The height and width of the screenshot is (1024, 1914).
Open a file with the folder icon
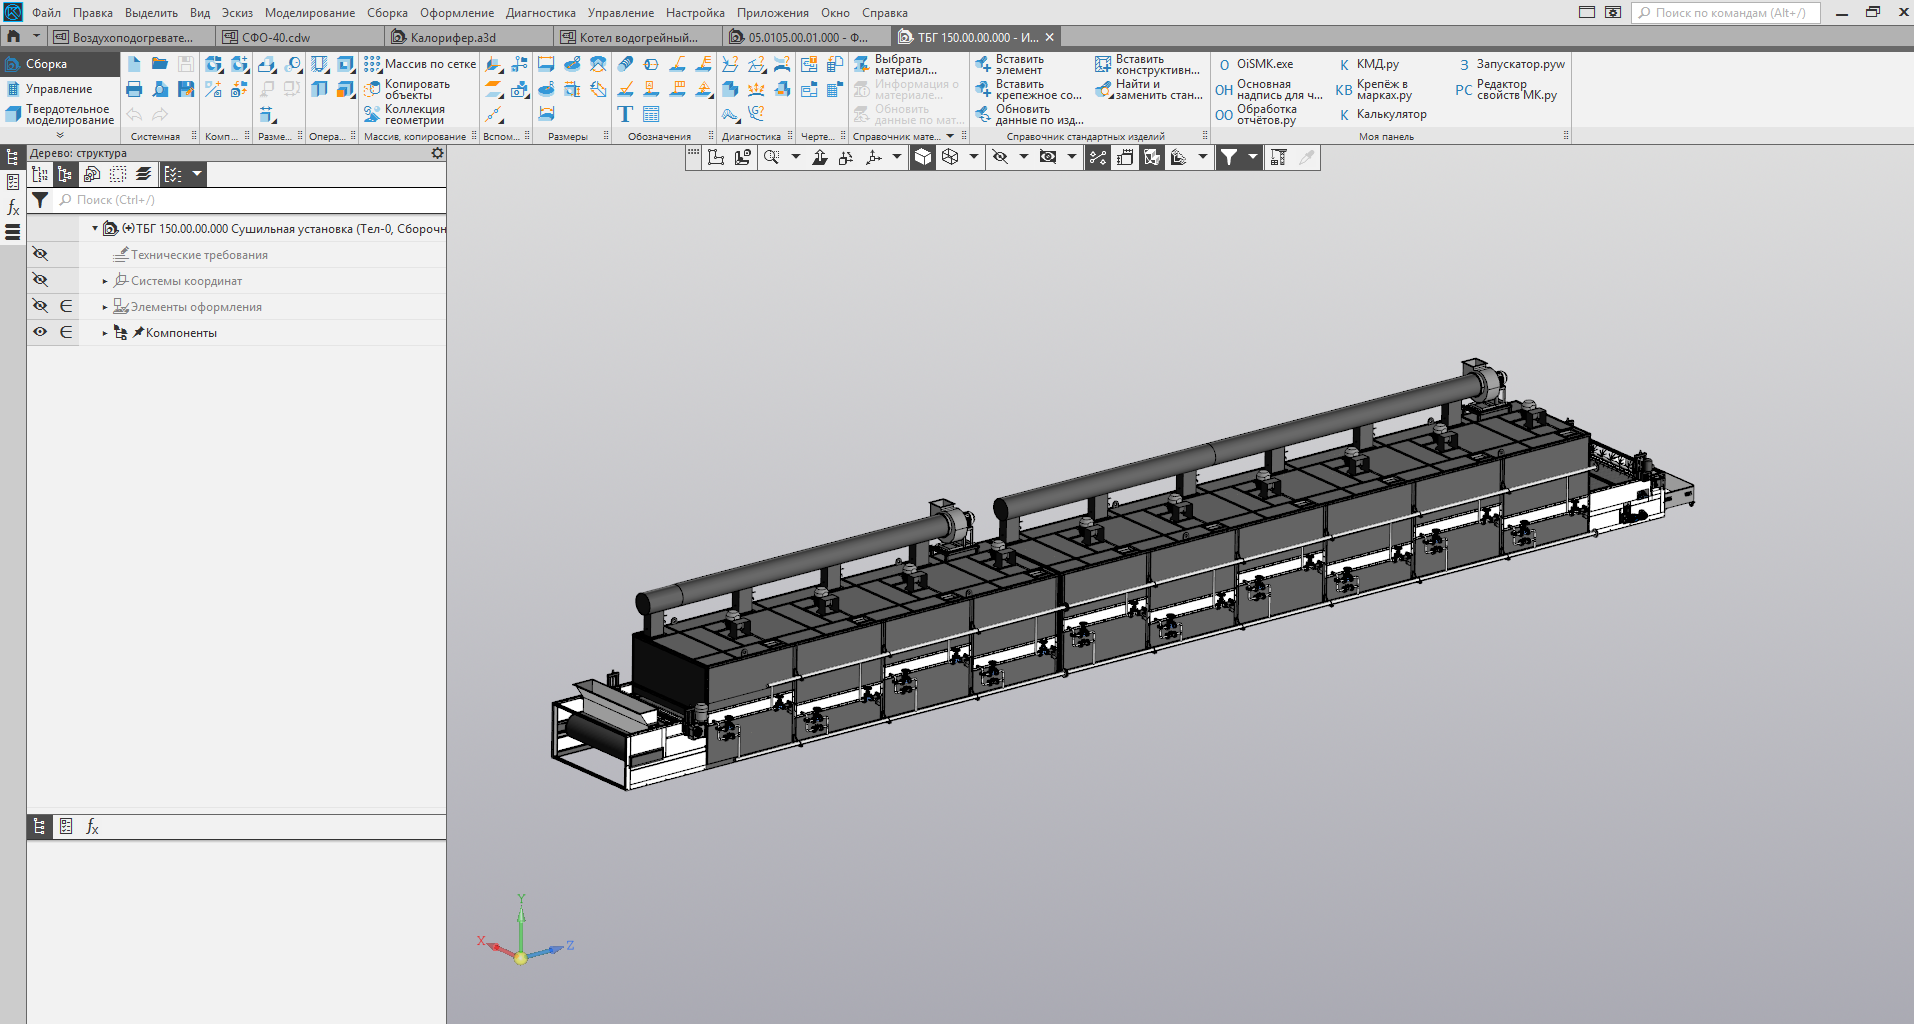(x=160, y=64)
